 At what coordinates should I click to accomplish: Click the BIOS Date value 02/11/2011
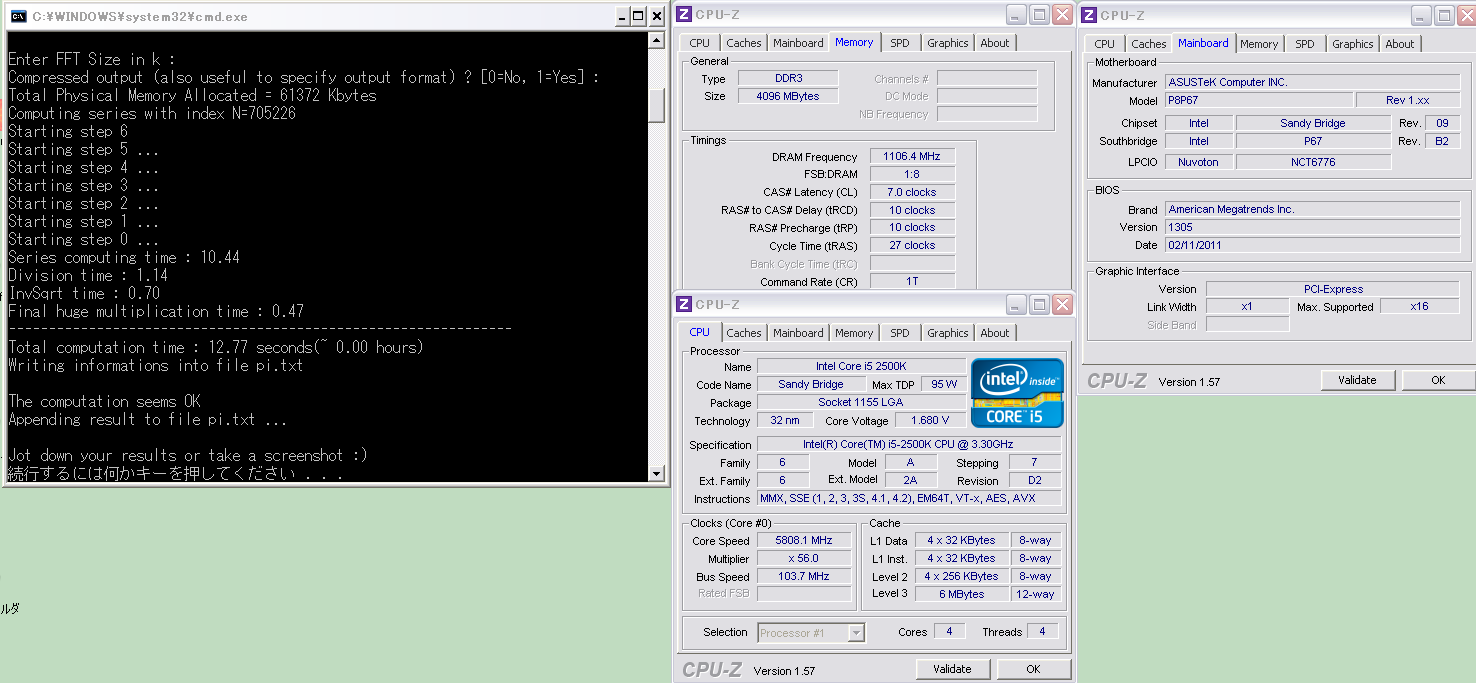[x=1312, y=245]
